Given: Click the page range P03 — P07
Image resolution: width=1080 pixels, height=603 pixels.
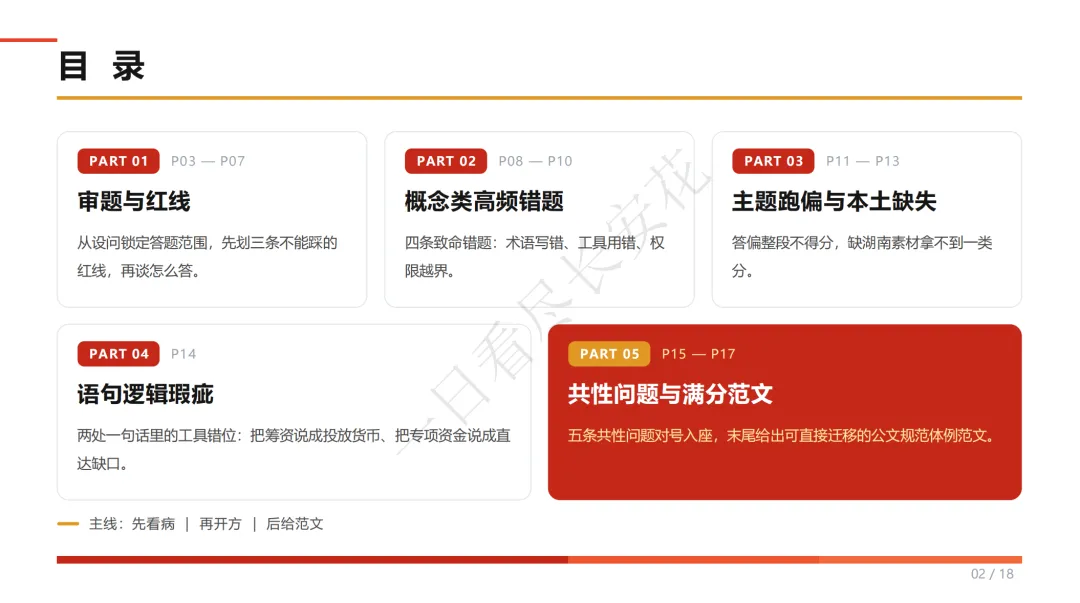Looking at the screenshot, I should tap(208, 161).
